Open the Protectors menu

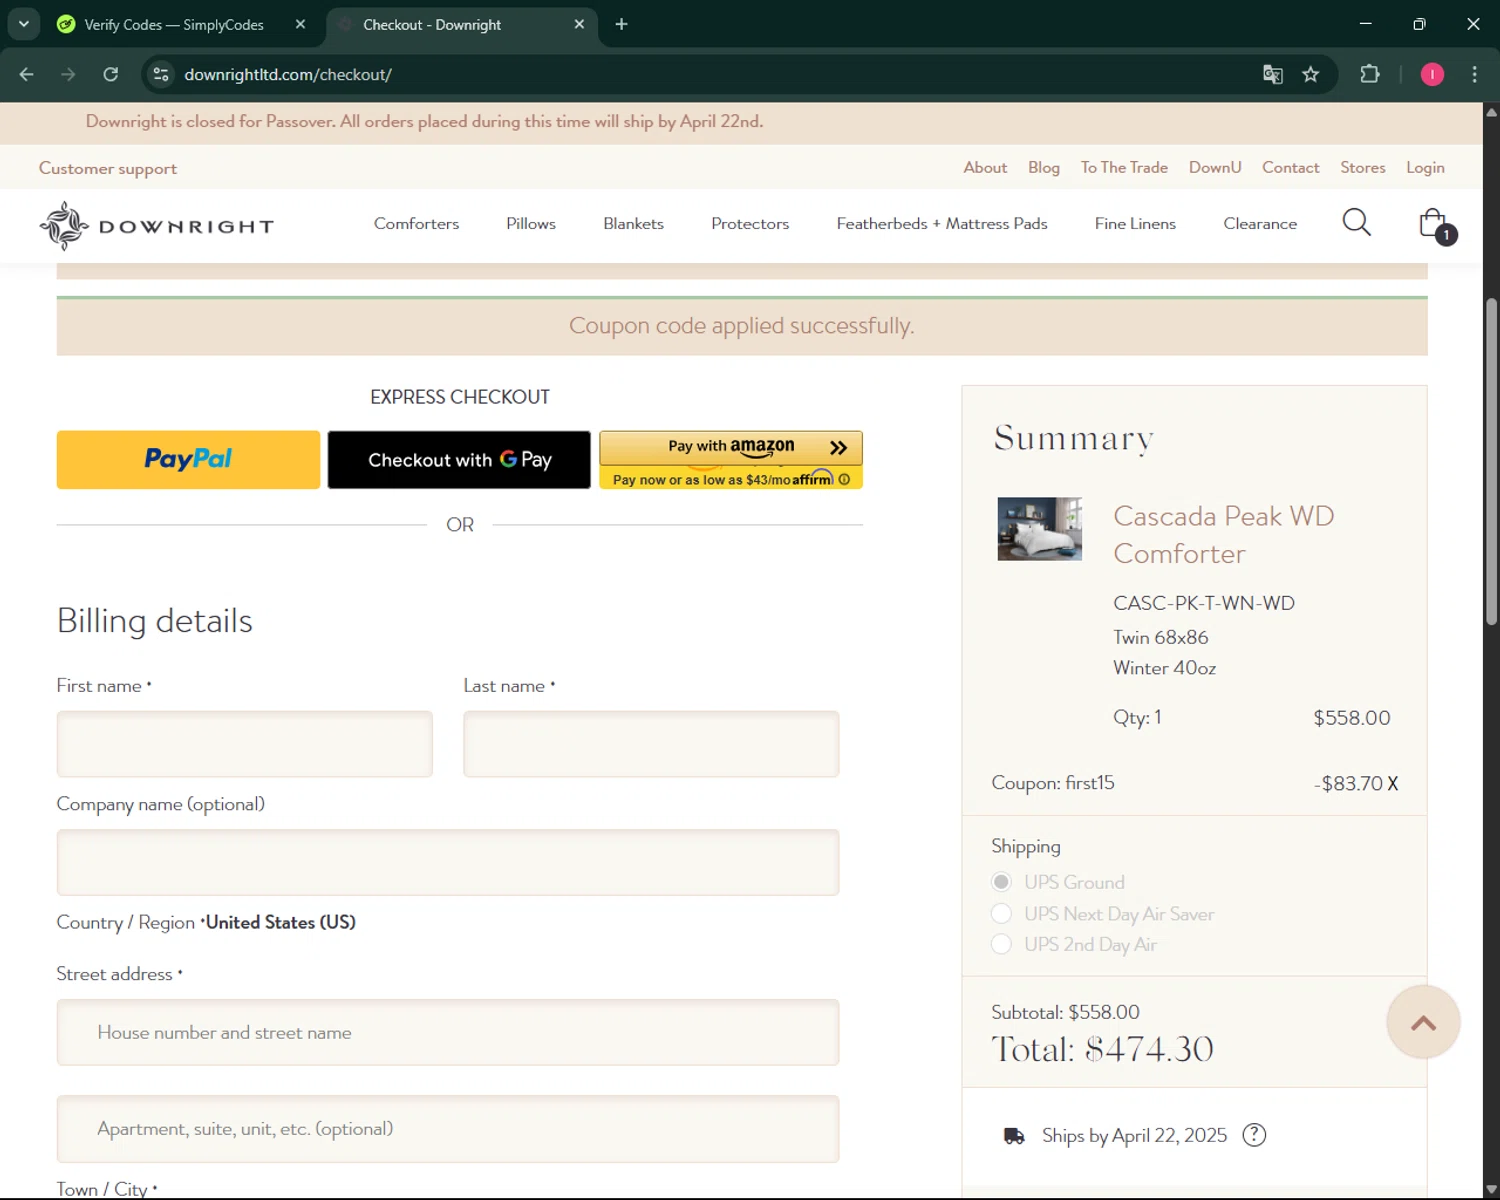click(x=750, y=224)
